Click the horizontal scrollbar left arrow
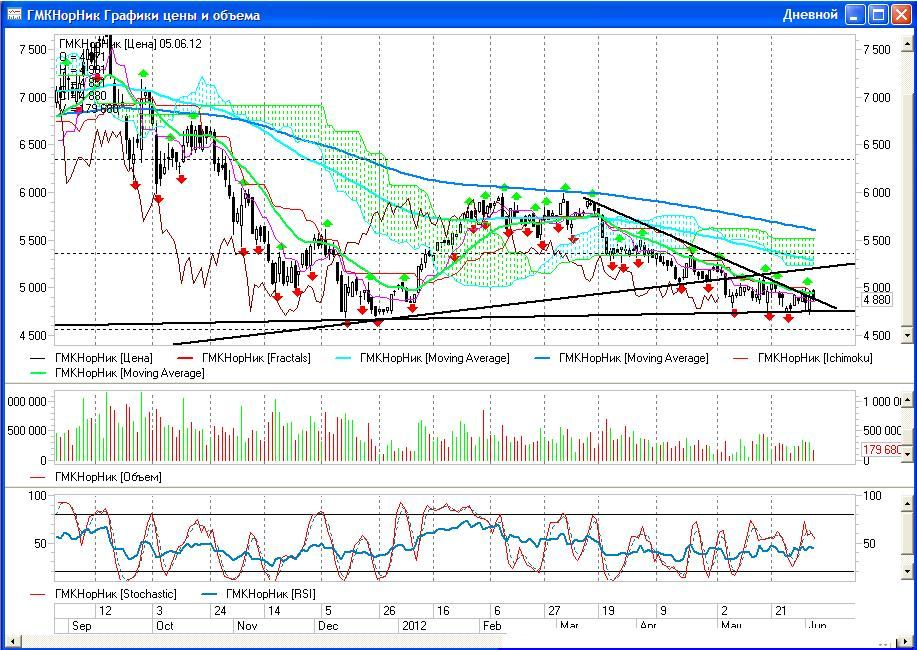 pyautogui.click(x=11, y=643)
